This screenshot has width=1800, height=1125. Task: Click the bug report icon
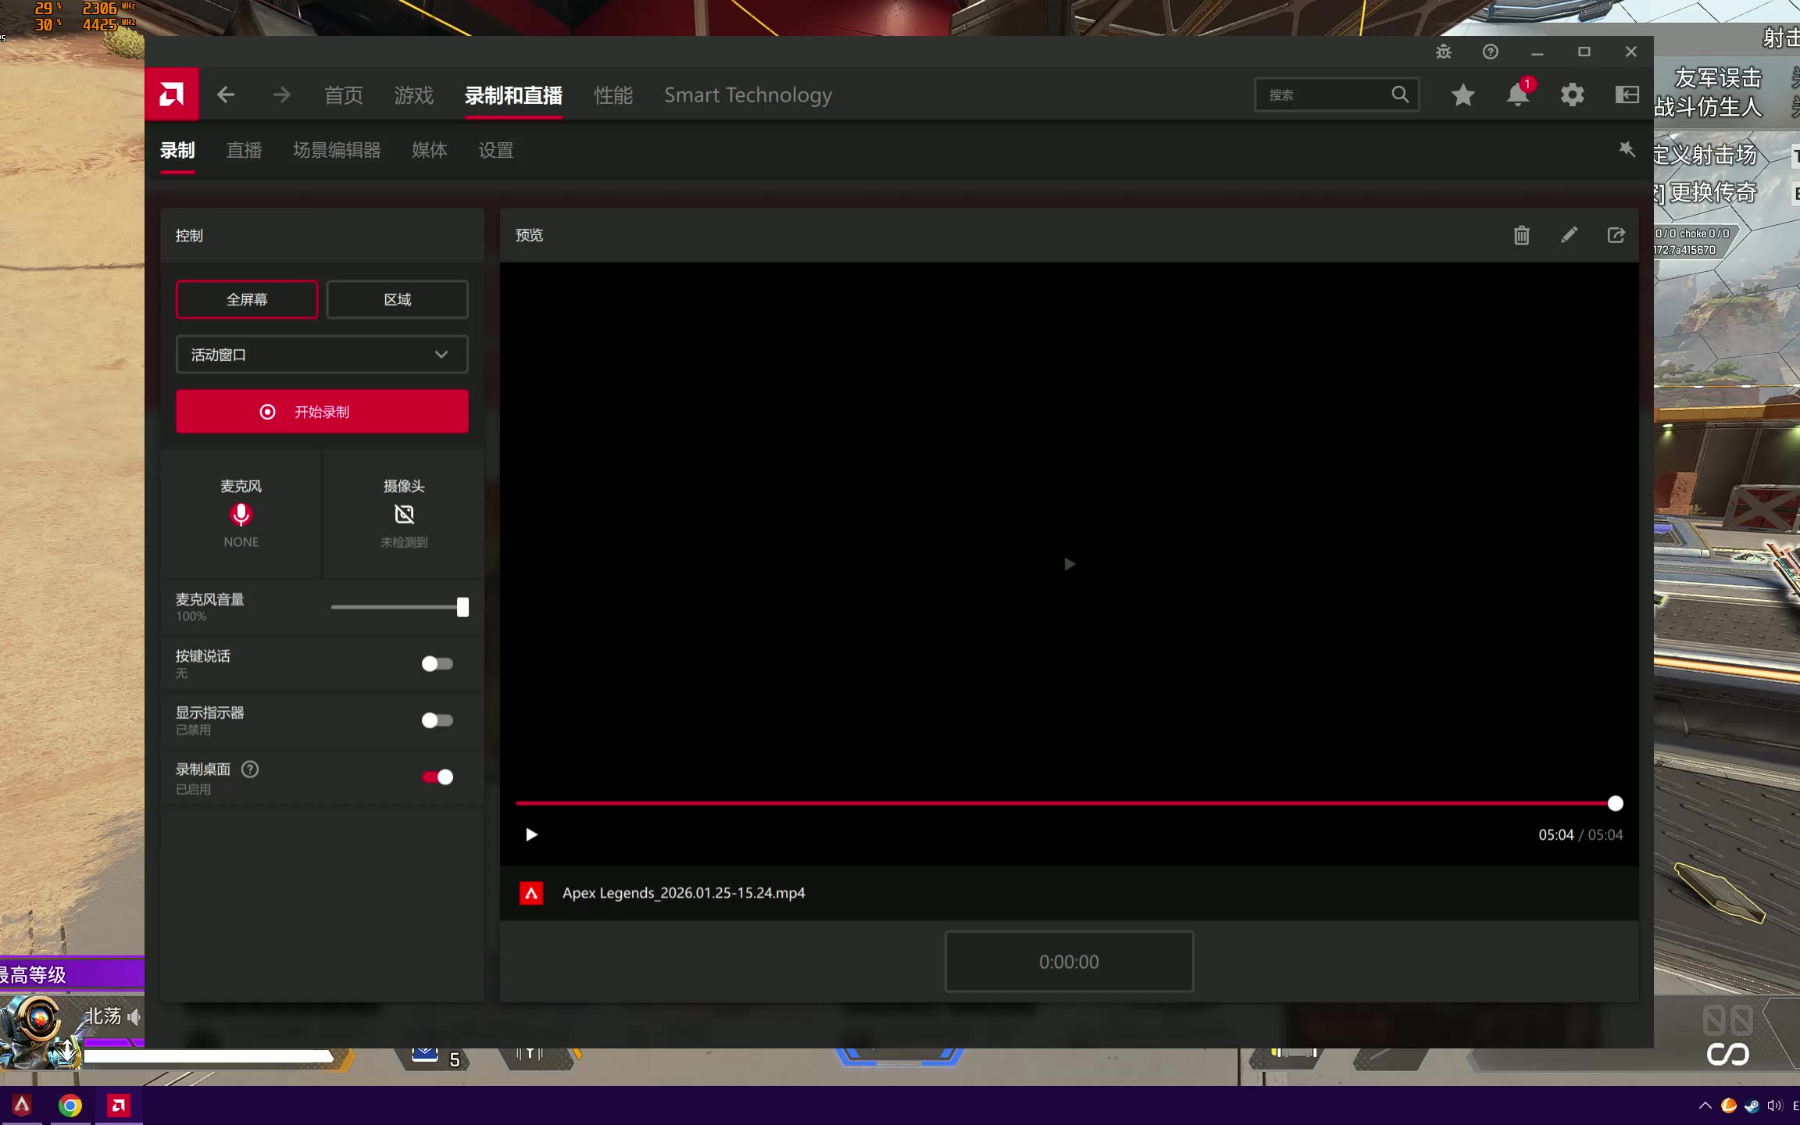click(x=1443, y=52)
